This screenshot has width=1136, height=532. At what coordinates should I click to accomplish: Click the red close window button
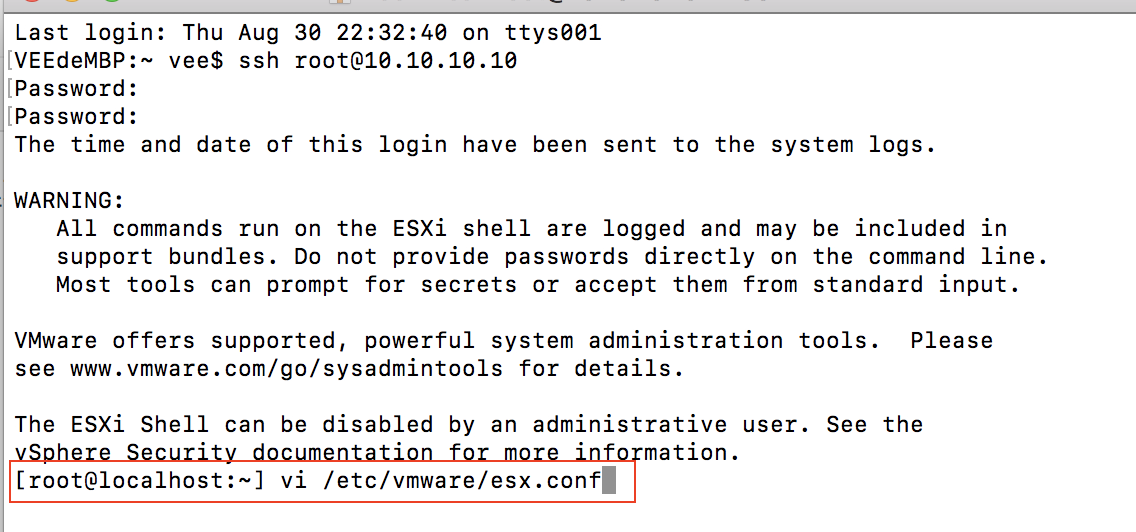pyautogui.click(x=33, y=1)
